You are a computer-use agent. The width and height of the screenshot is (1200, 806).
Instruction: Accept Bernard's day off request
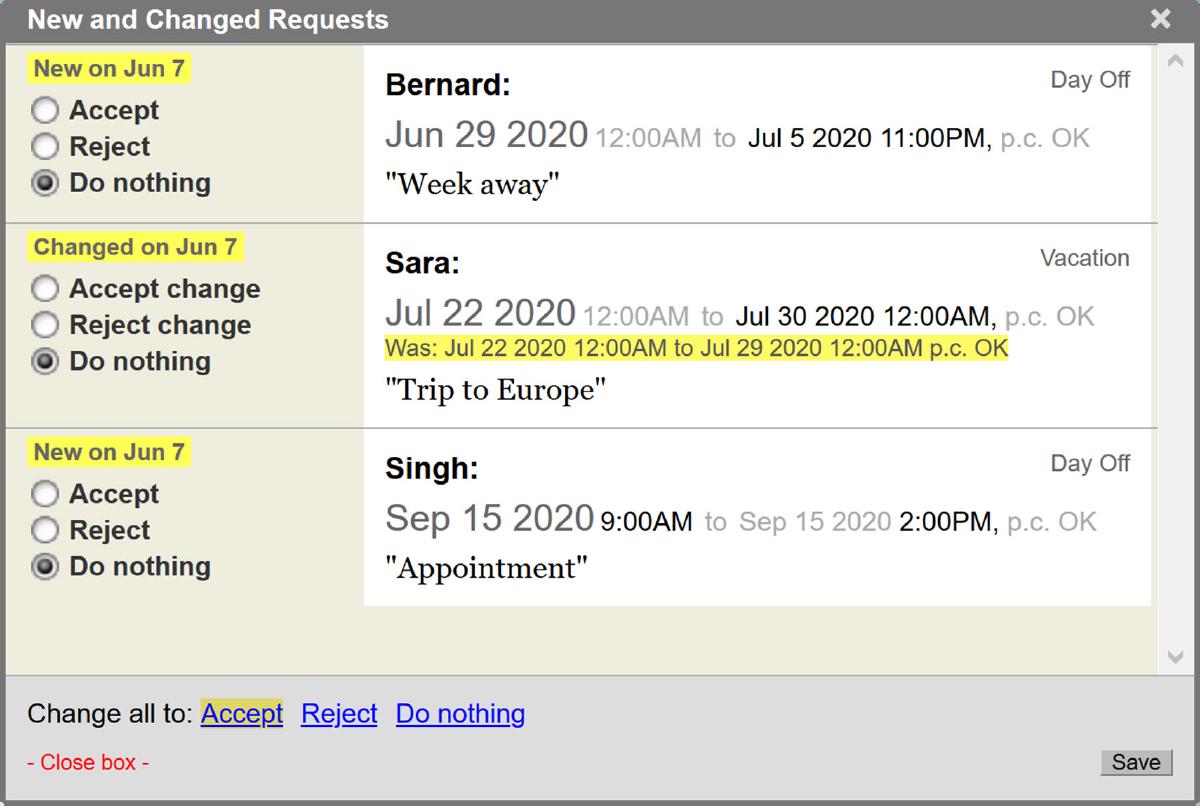point(45,110)
